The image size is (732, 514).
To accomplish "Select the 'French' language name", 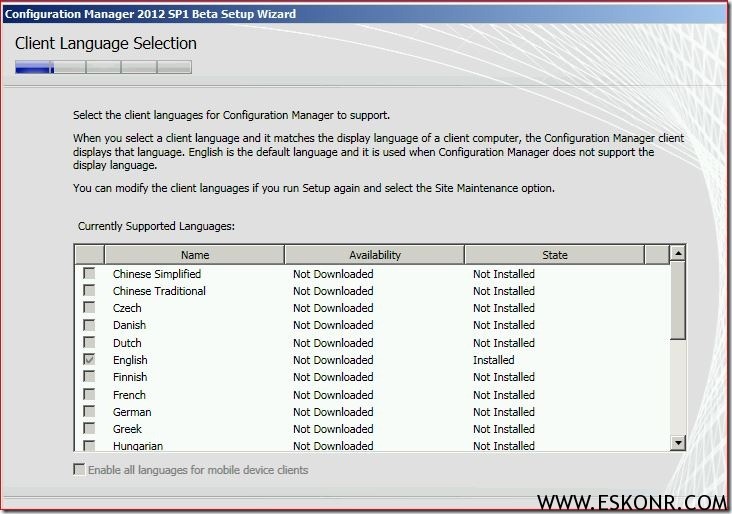I will coord(129,395).
